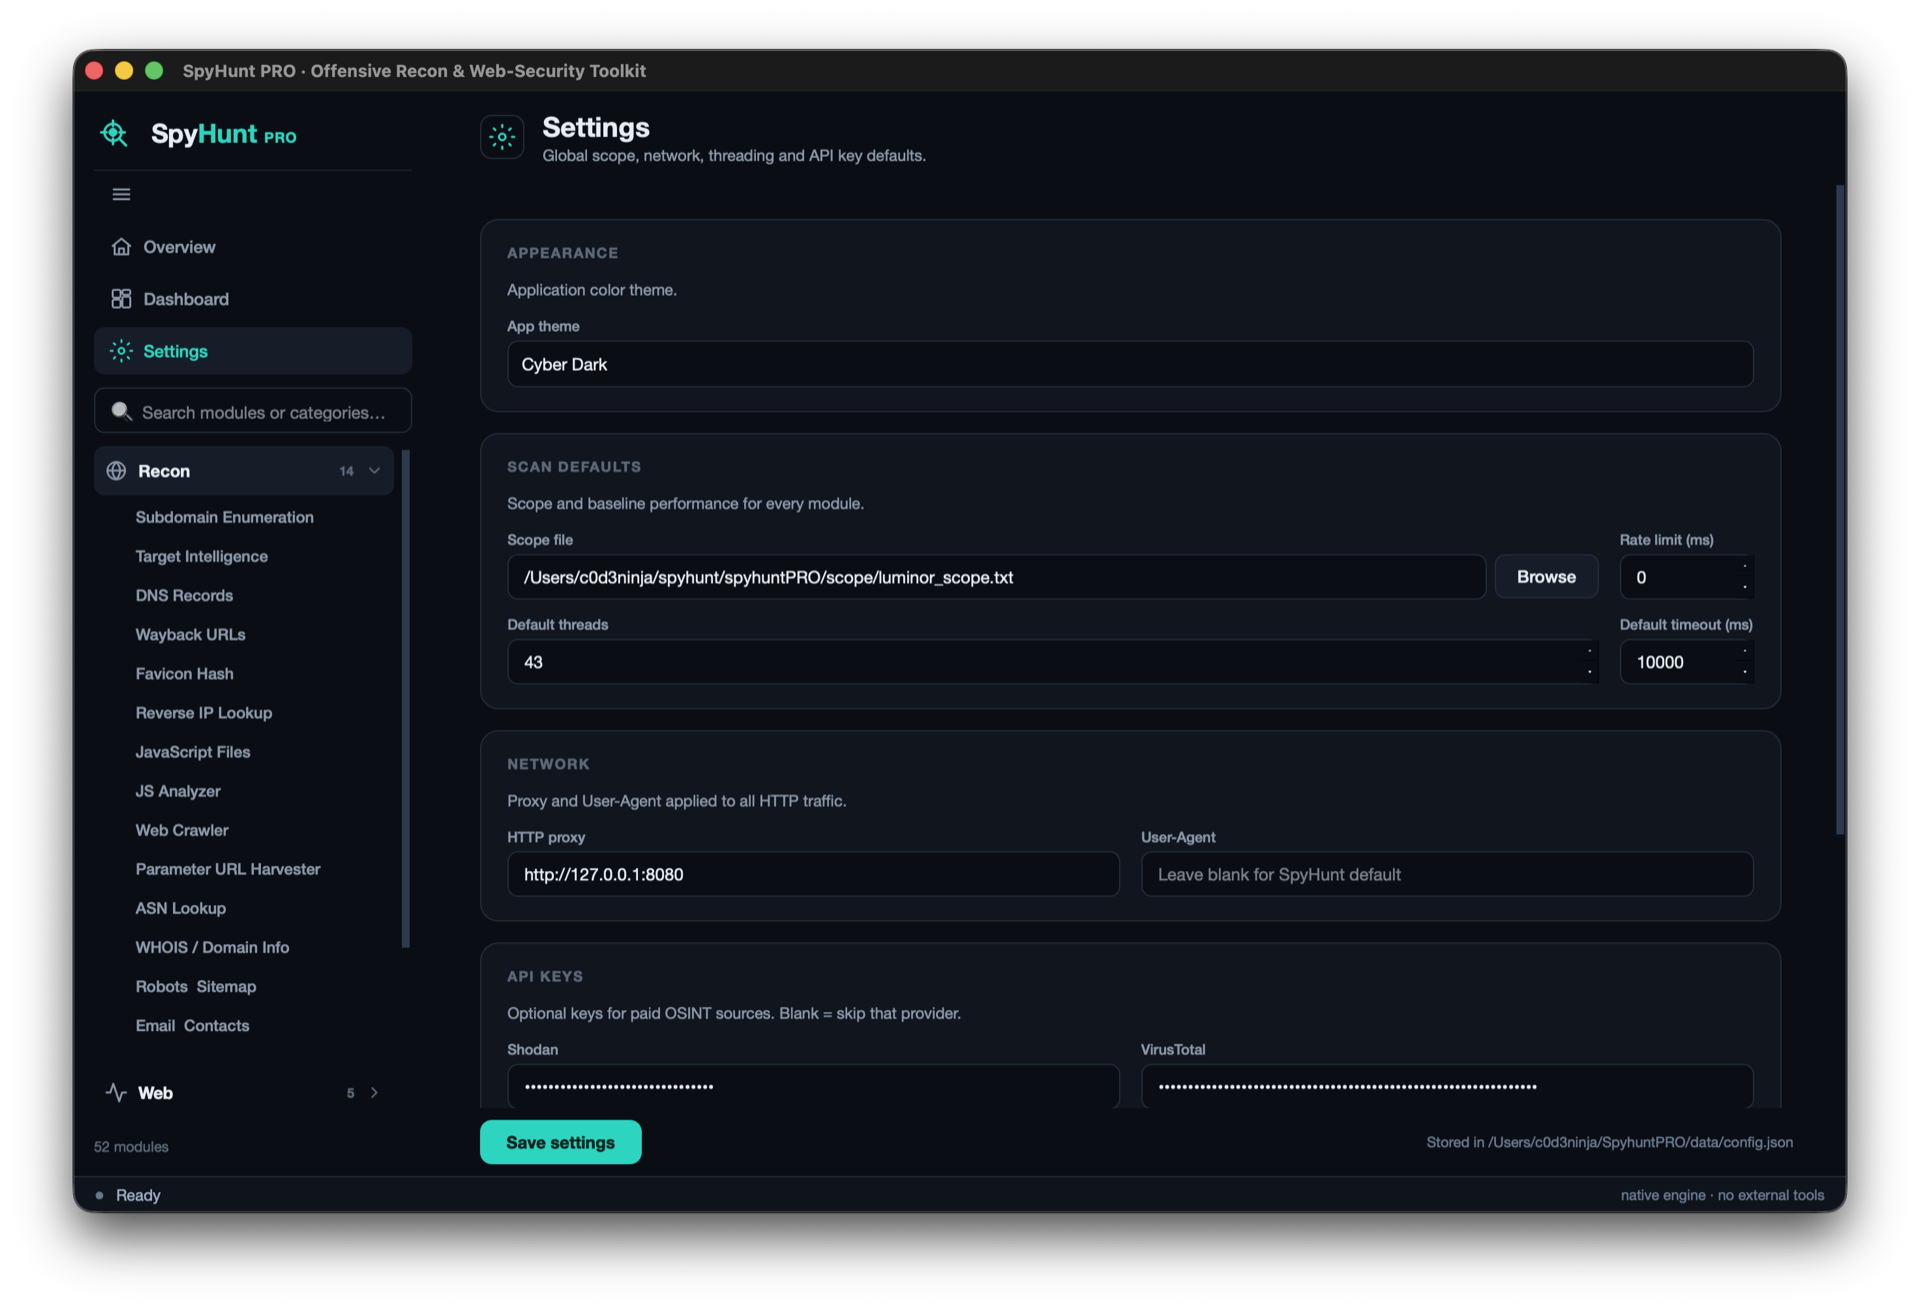Open Favicon Hash module

184,673
